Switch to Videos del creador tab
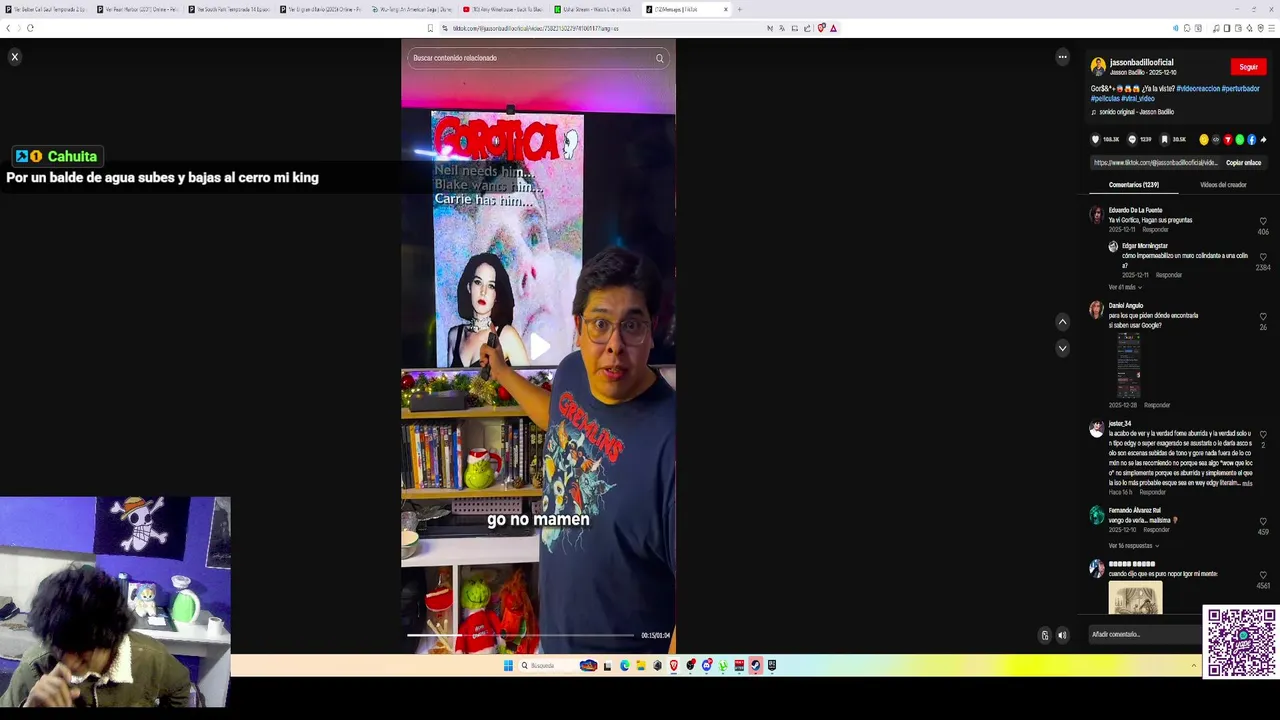This screenshot has height=720, width=1280. pos(1223,185)
